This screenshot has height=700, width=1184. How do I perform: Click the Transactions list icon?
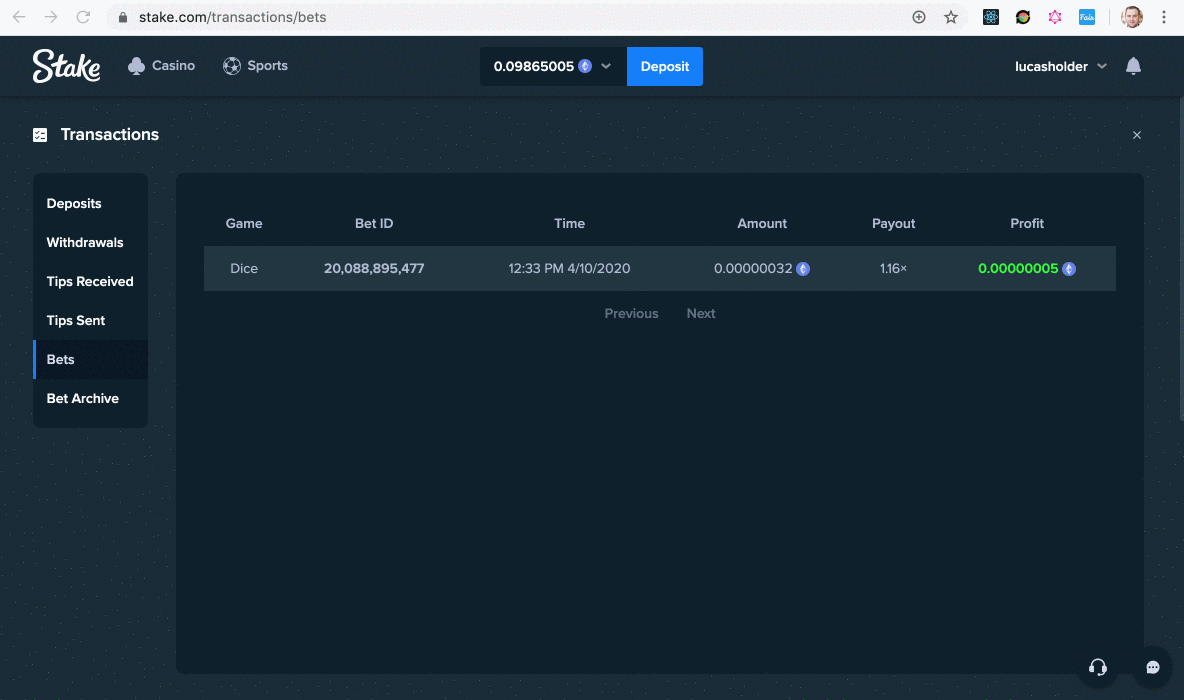(x=40, y=134)
